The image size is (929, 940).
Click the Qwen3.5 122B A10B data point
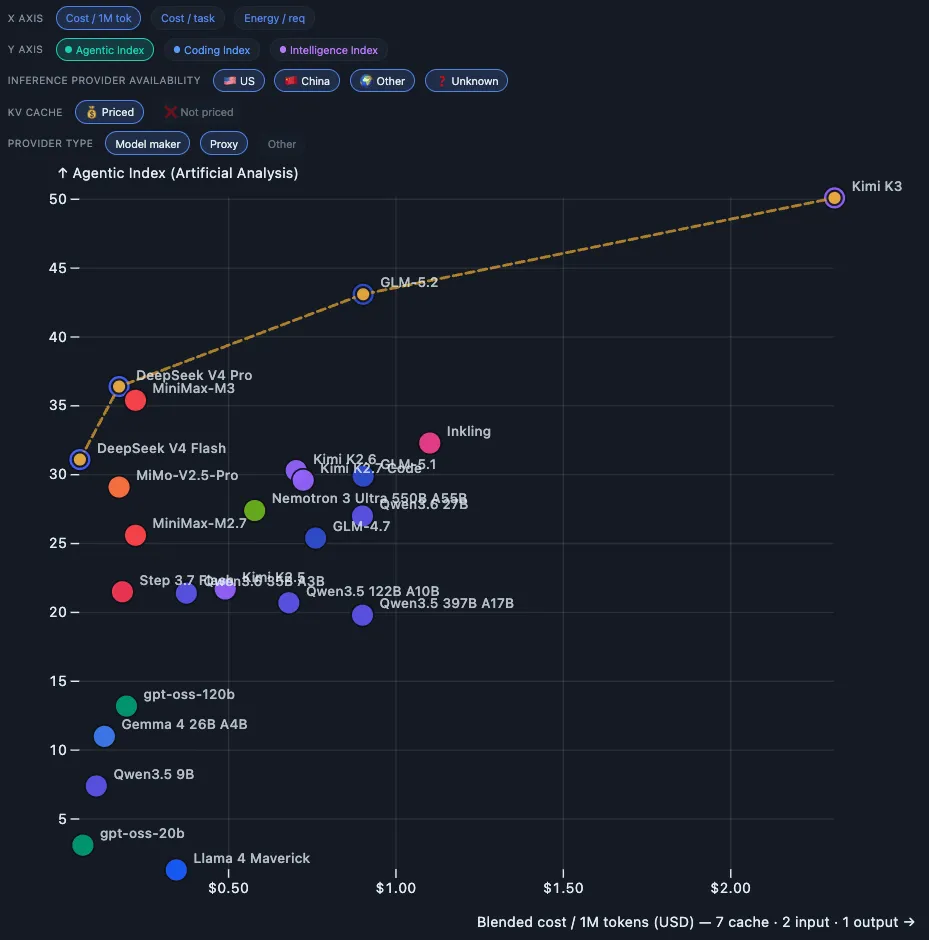point(289,602)
